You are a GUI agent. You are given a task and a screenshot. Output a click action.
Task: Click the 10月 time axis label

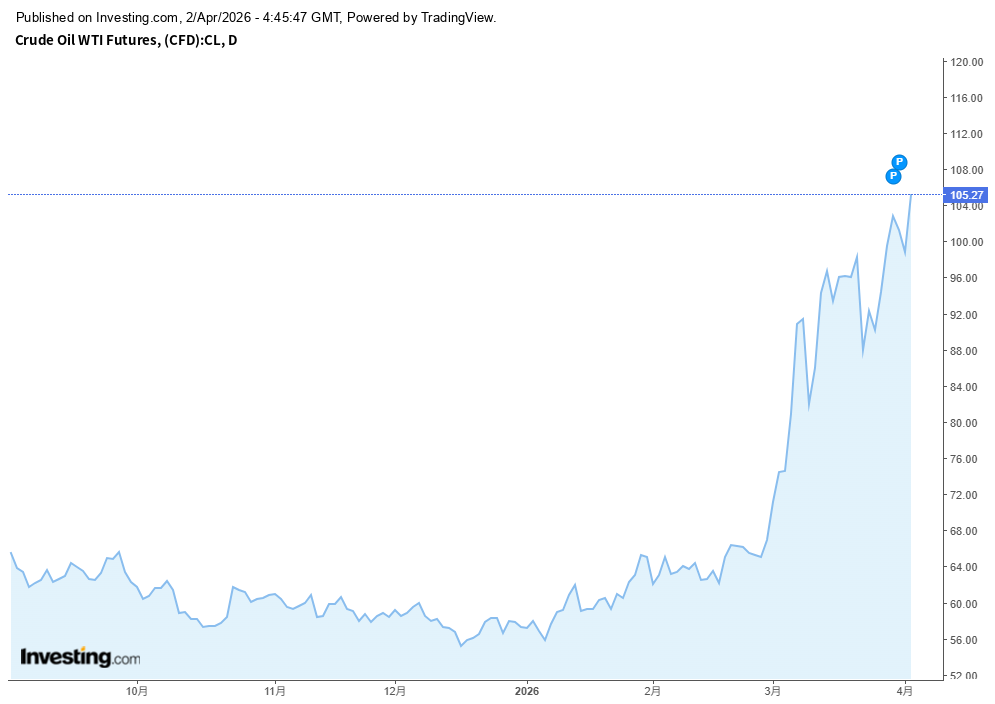138,690
